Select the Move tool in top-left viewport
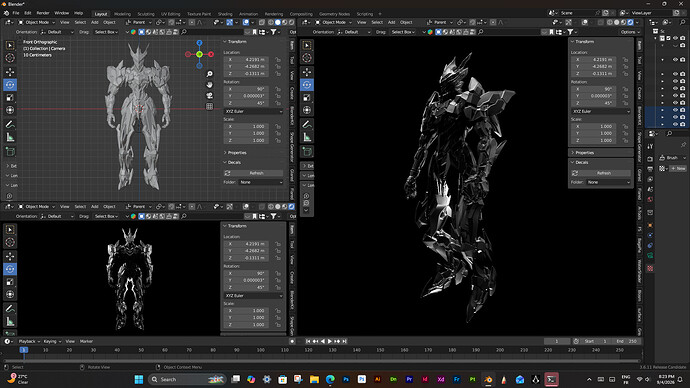Image resolution: width=690 pixels, height=388 pixels. tap(10, 72)
